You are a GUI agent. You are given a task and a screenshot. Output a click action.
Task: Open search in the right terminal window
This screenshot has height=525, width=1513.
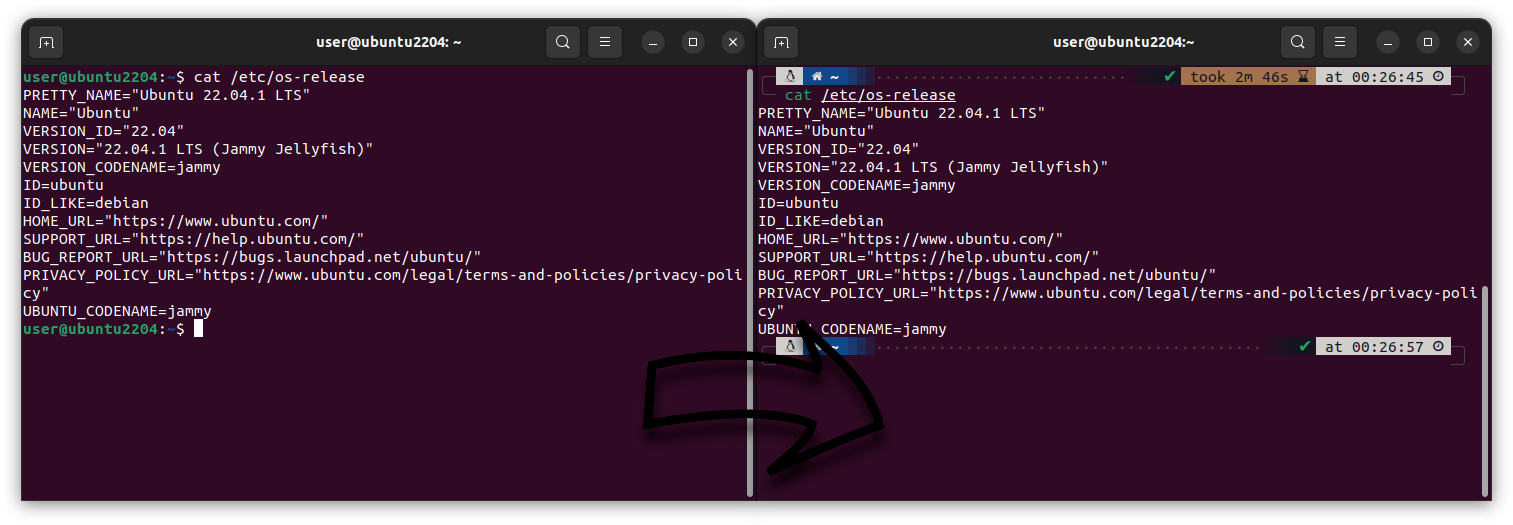click(x=1298, y=42)
